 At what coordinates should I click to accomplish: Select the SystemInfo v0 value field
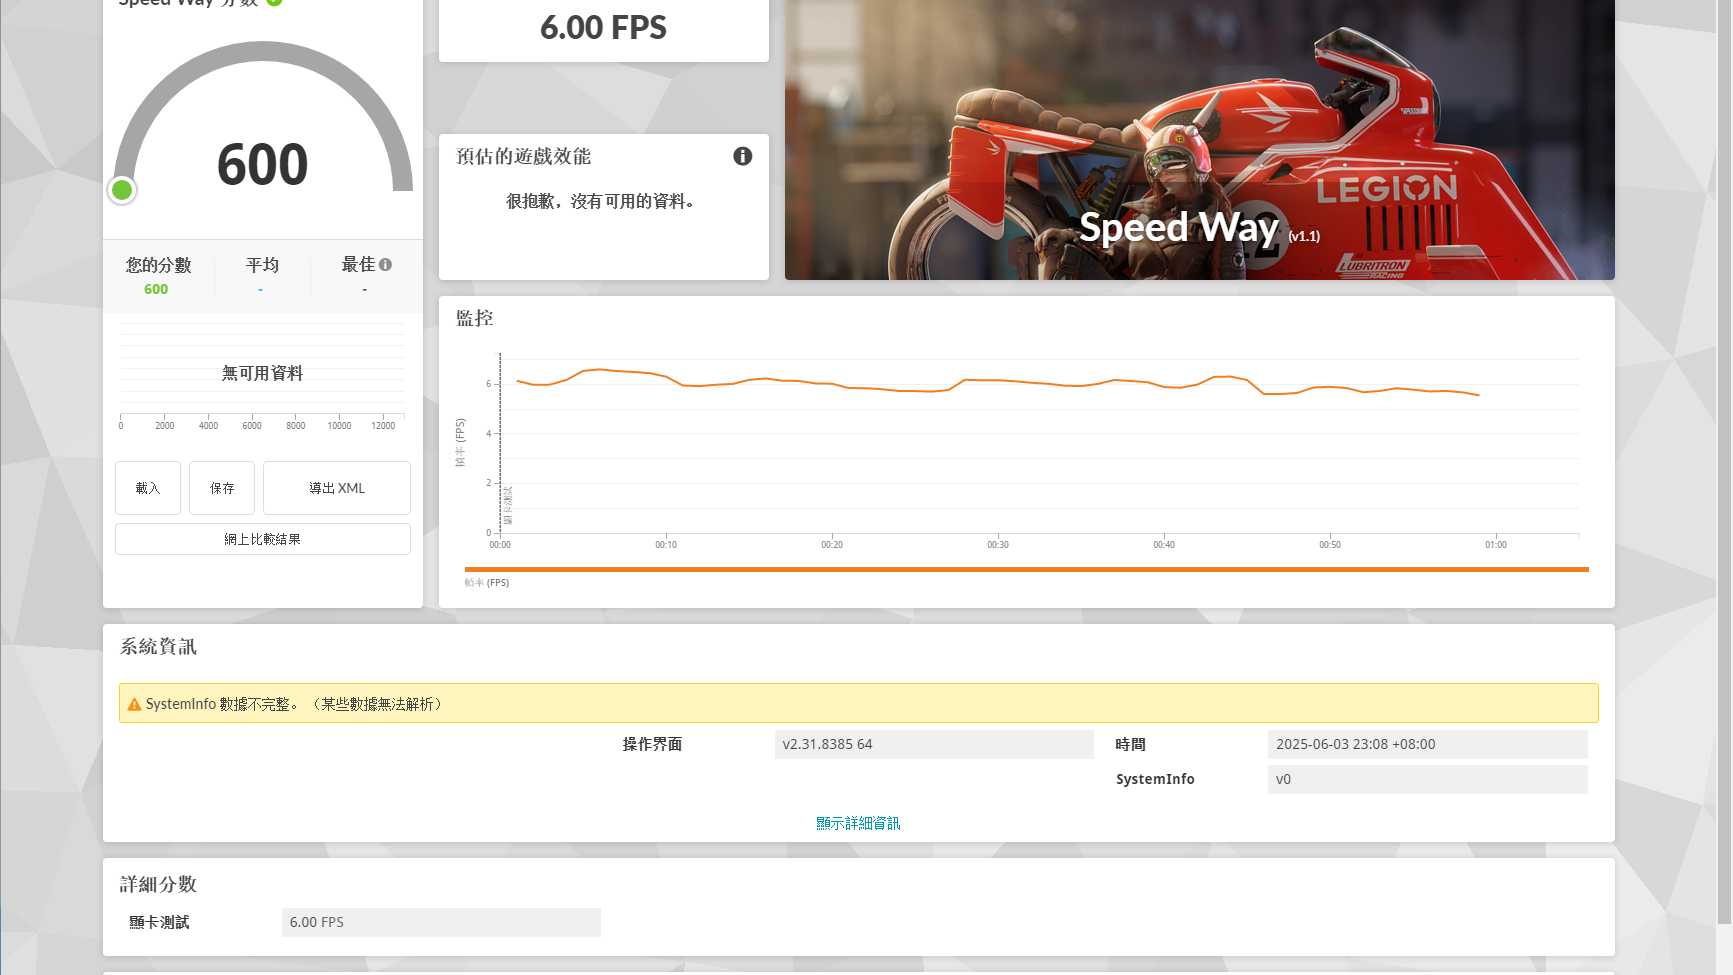[x=1427, y=779]
